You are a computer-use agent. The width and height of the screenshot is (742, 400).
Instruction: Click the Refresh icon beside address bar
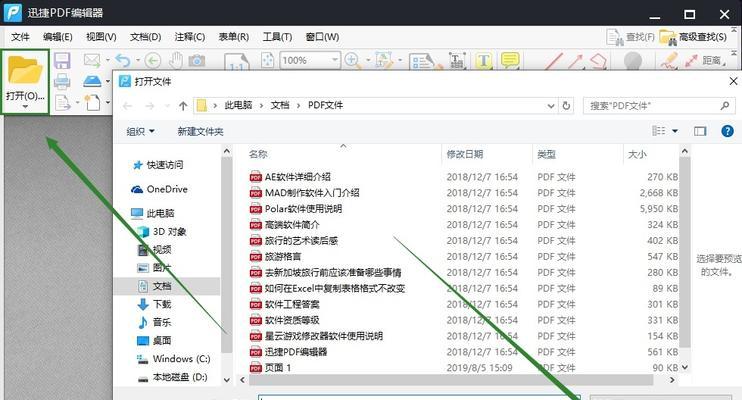tap(566, 106)
